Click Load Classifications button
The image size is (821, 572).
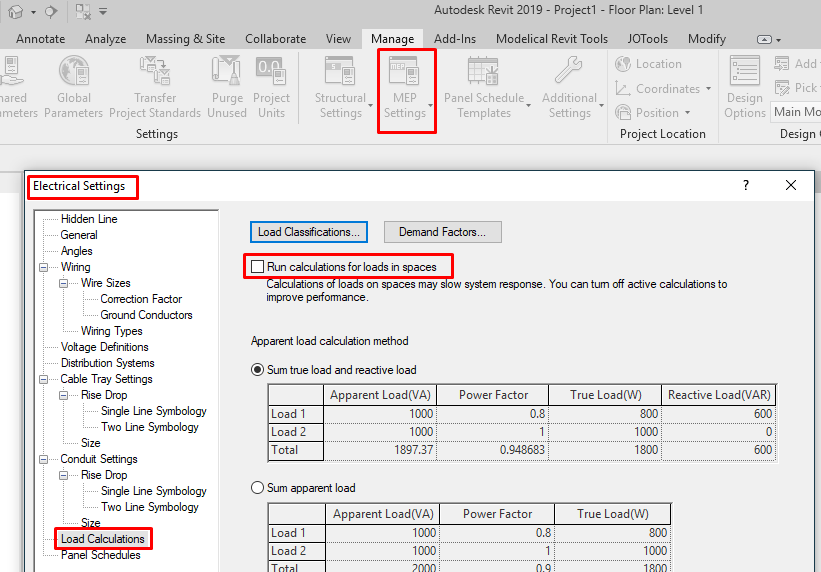309,232
